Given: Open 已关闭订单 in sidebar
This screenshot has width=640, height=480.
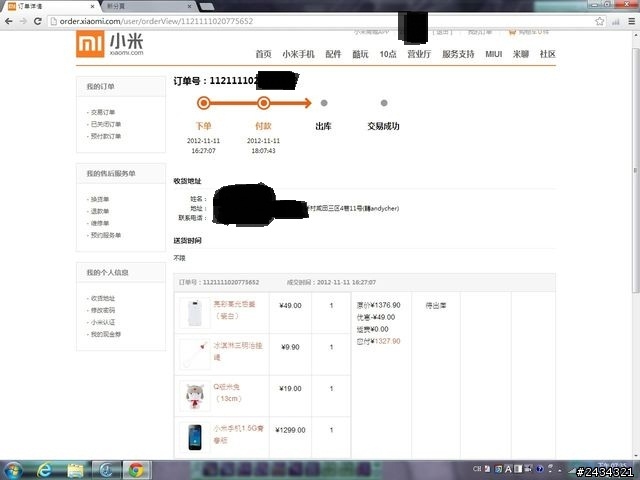Looking at the screenshot, I should 105,124.
